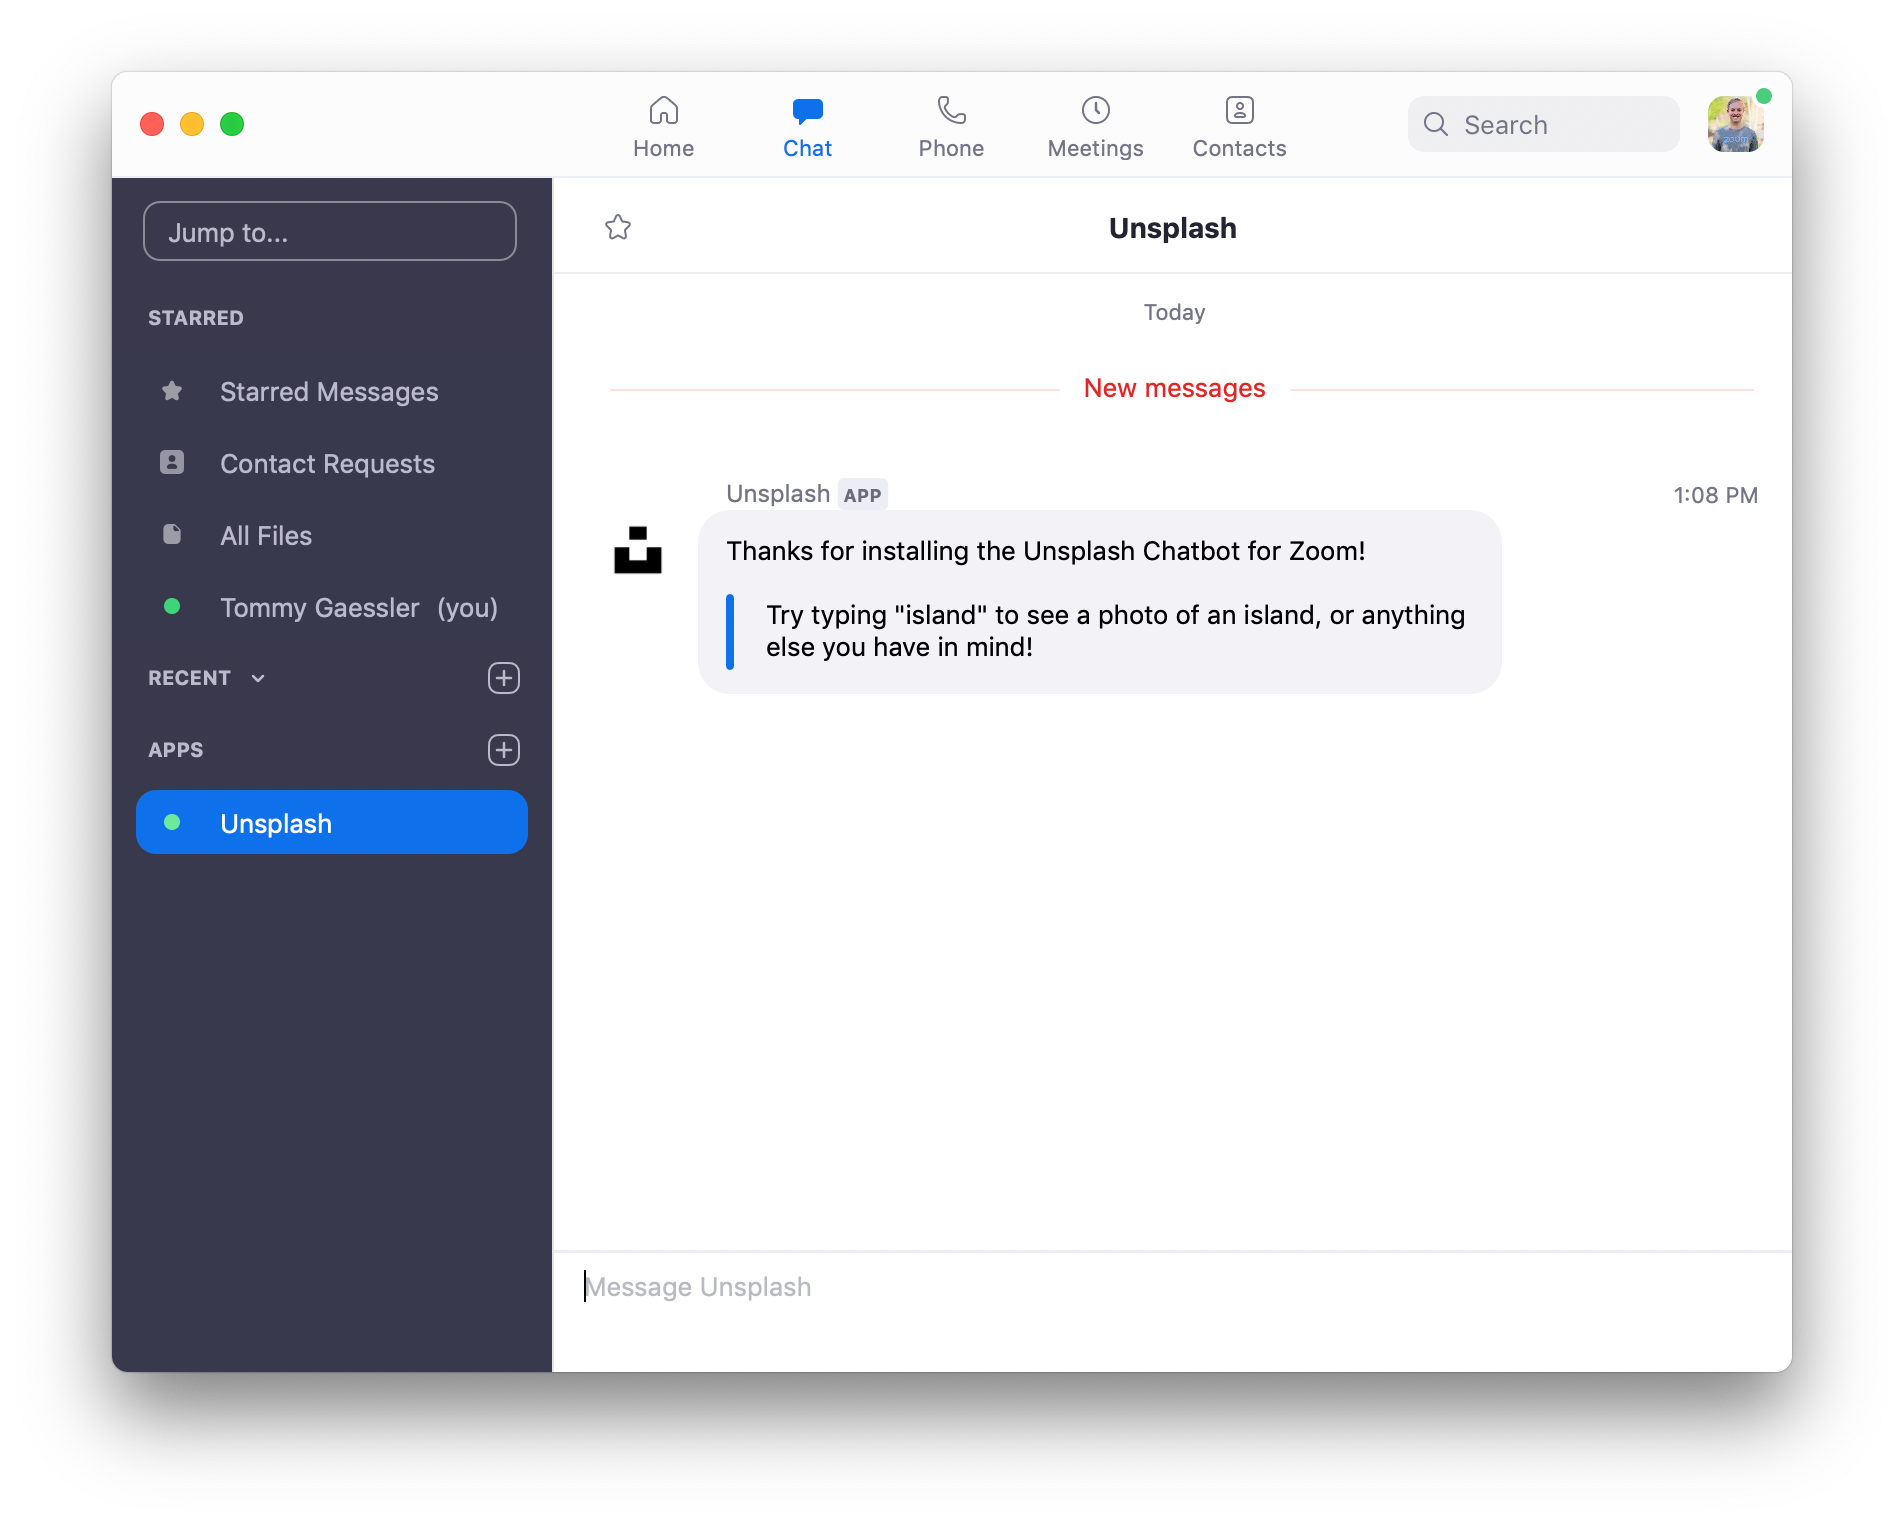The width and height of the screenshot is (1904, 1524).
Task: Click the 1:08 PM timestamp
Action: tap(1716, 495)
